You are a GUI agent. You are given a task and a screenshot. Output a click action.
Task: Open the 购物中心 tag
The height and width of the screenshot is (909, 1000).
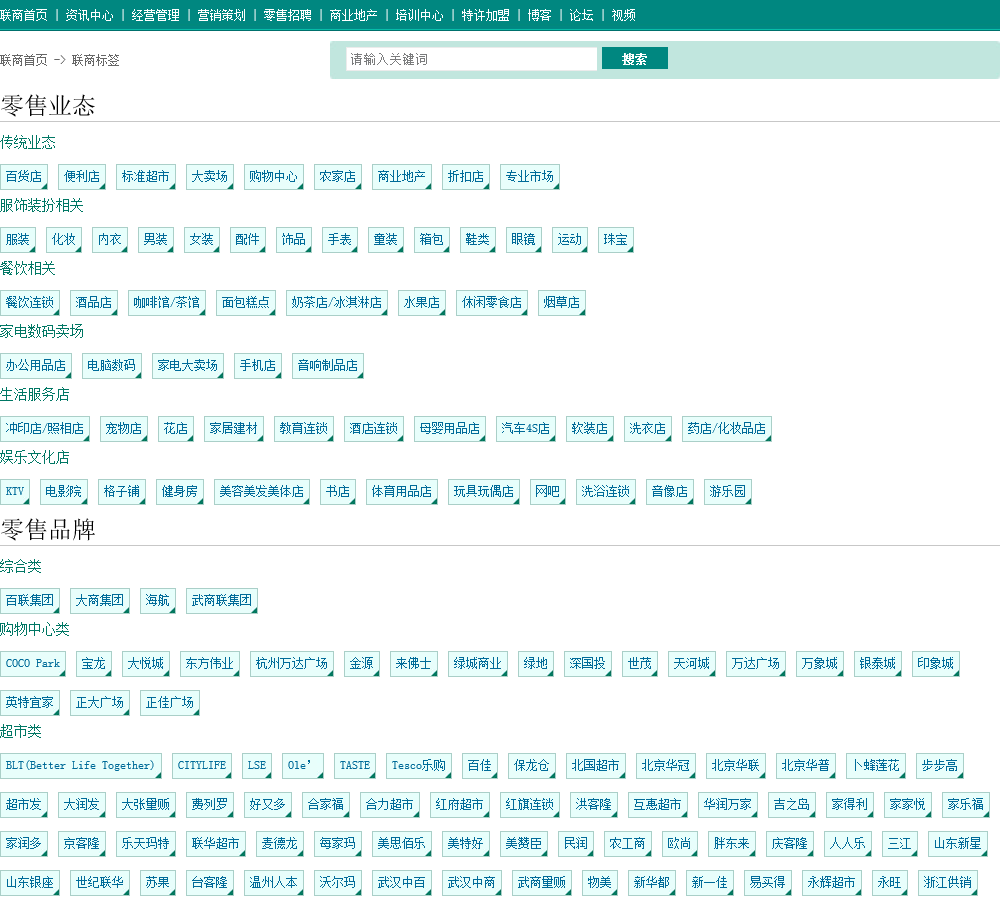[274, 177]
